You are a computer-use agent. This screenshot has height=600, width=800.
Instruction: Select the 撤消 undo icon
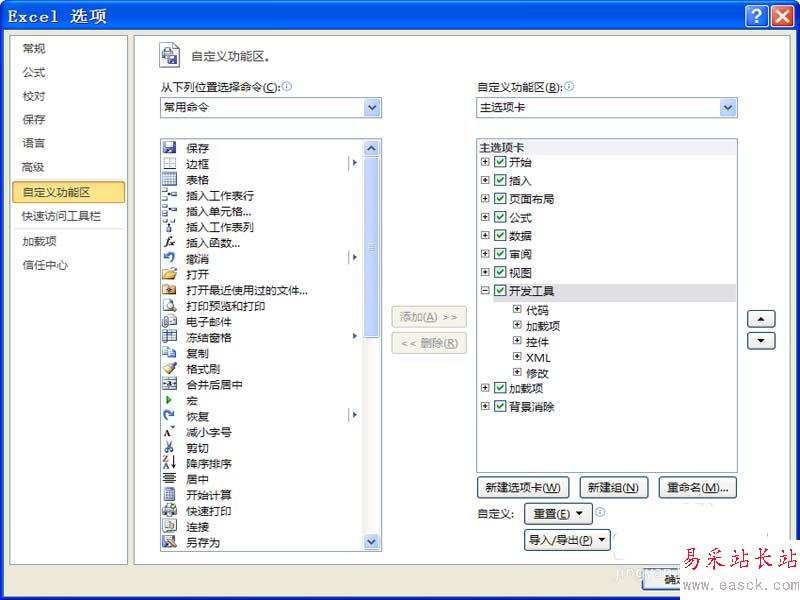pyautogui.click(x=169, y=258)
